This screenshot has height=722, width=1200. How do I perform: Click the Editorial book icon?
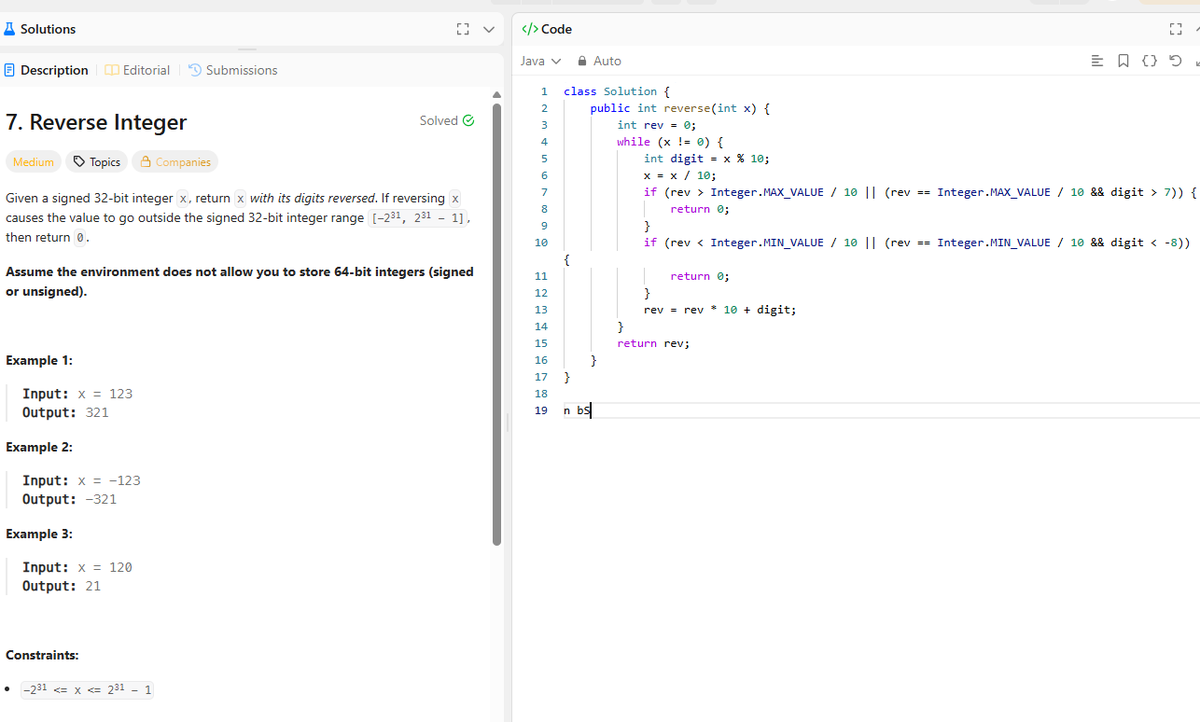(x=112, y=70)
